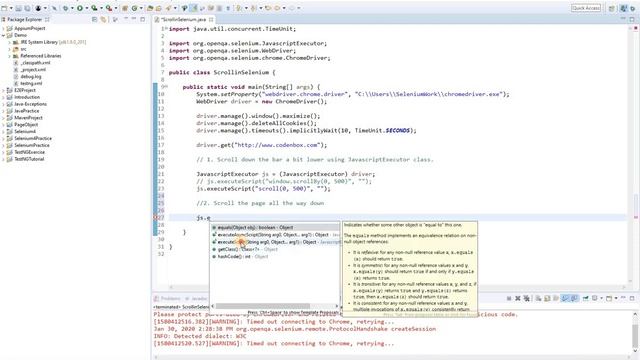
Task: Toggle the Mark Occurrences toolbar button
Action: pyautogui.click(x=193, y=8)
